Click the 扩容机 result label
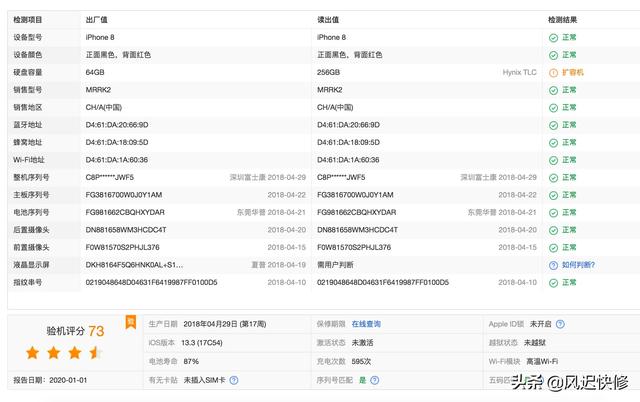The image size is (640, 402). click(573, 72)
